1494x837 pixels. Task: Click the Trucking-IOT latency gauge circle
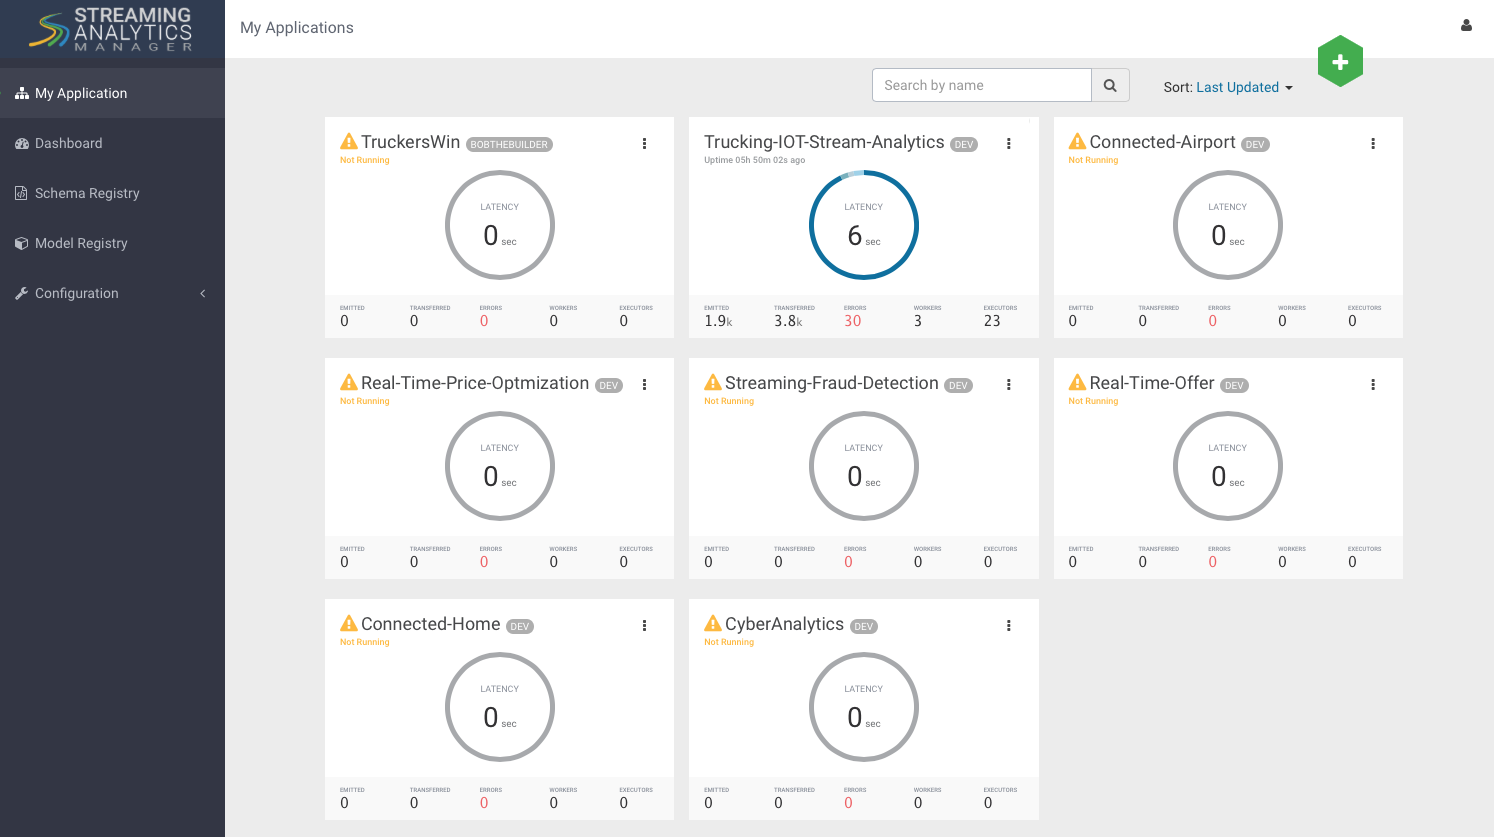(x=863, y=225)
